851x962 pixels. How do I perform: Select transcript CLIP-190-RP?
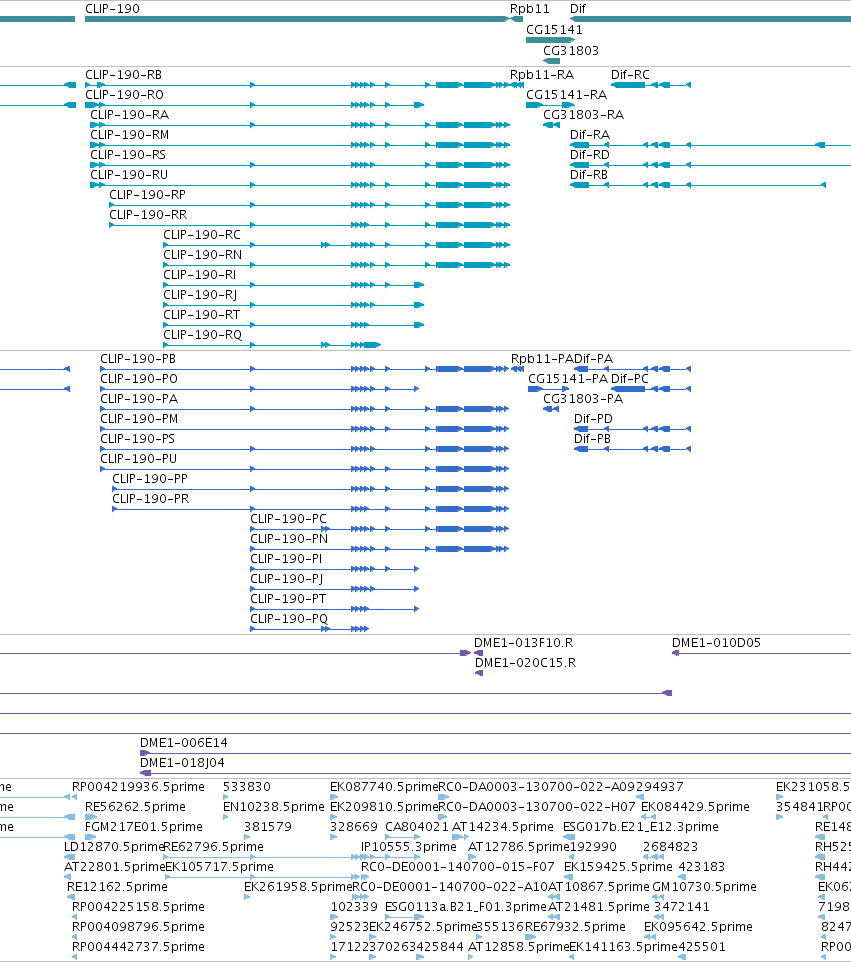pyautogui.click(x=309, y=205)
